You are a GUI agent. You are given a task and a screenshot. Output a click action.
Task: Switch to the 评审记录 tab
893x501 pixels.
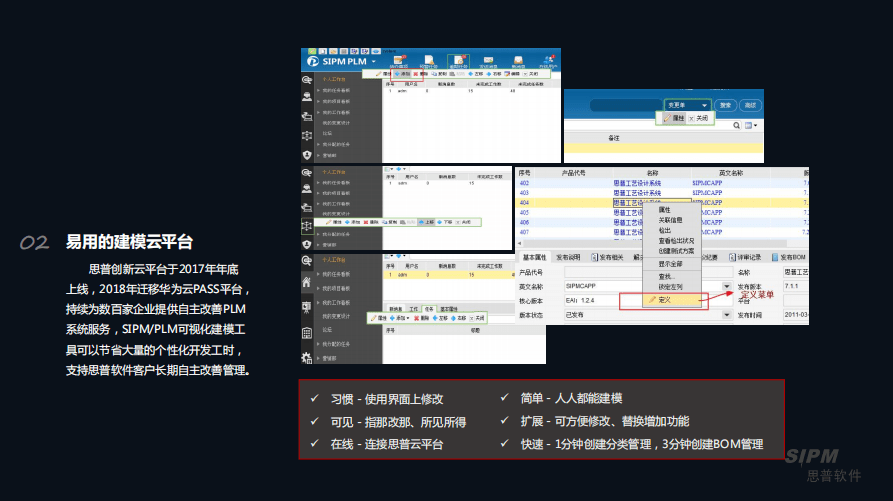pyautogui.click(x=745, y=257)
